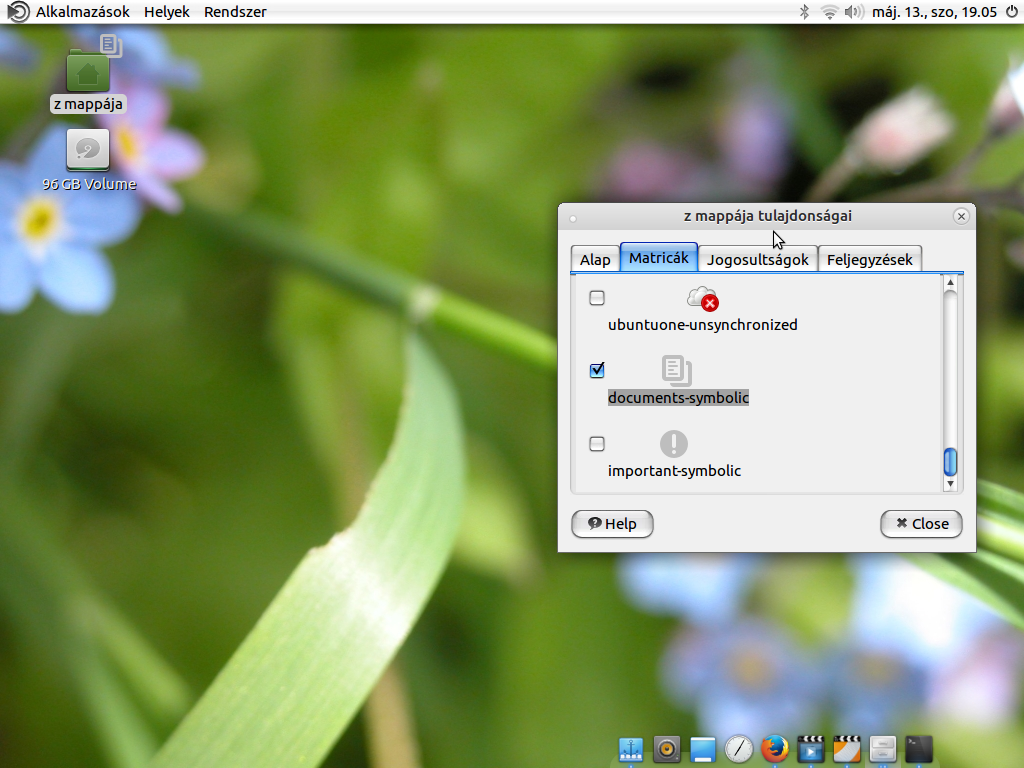Launch the terminal from the dock
This screenshot has width=1024, height=768.
[x=918, y=749]
